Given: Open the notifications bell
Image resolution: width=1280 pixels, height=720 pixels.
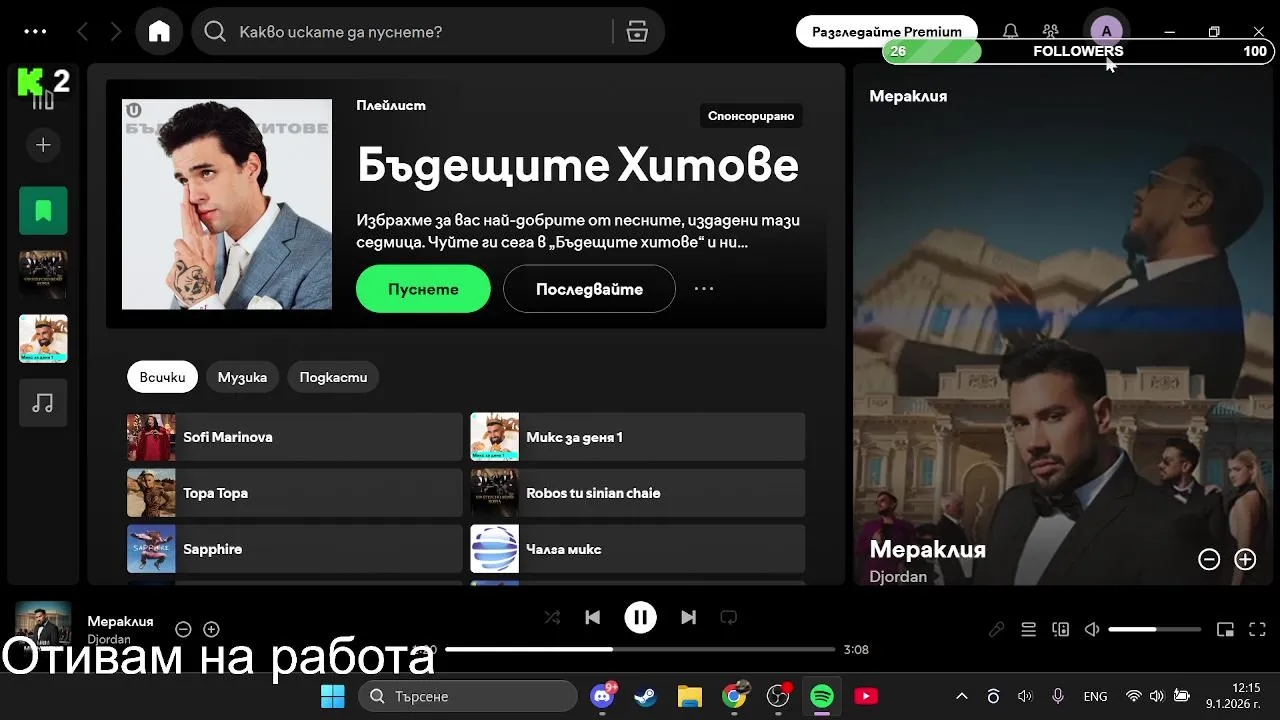Looking at the screenshot, I should click(x=1011, y=32).
